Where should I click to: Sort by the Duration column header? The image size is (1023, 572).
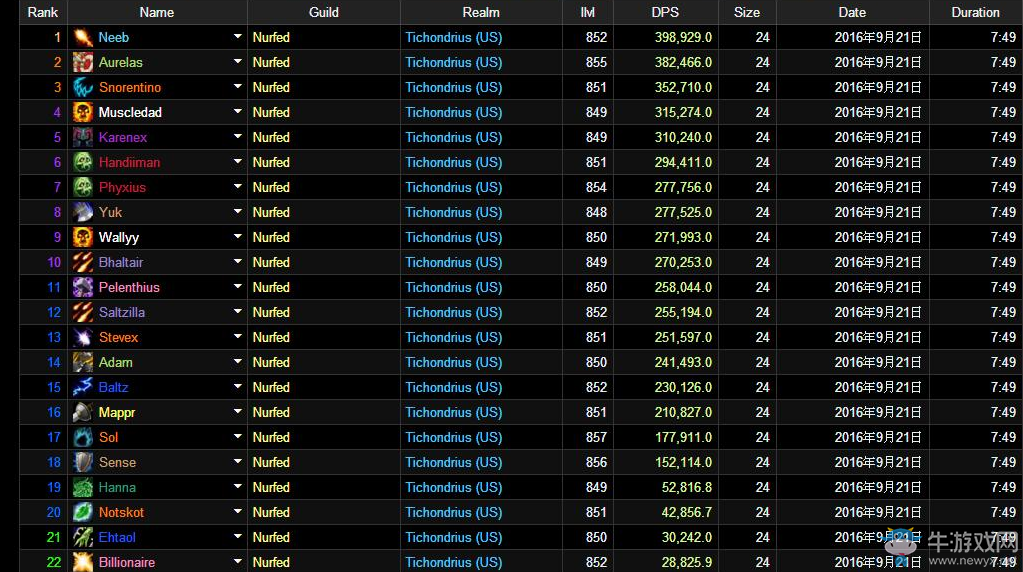[x=975, y=12]
